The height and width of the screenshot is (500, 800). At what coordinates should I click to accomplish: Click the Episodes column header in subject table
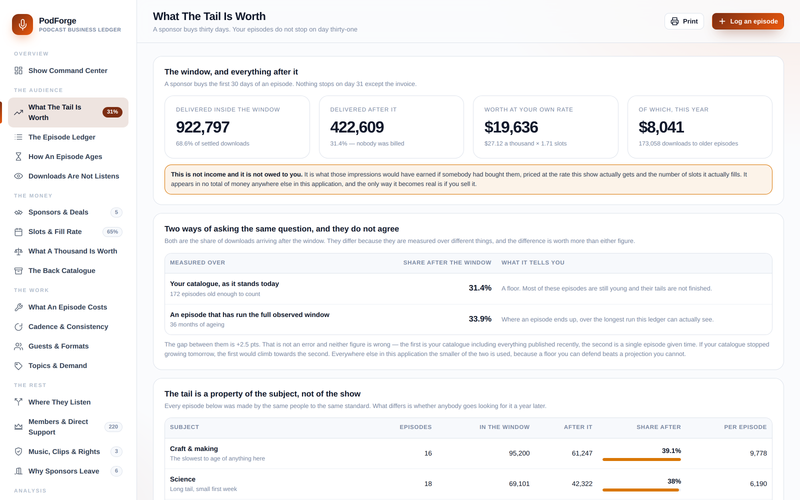pyautogui.click(x=415, y=427)
